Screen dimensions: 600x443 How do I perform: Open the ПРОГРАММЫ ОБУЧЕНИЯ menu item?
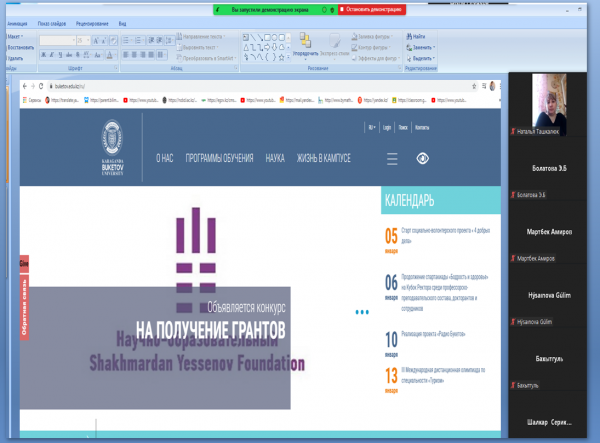[x=219, y=158]
